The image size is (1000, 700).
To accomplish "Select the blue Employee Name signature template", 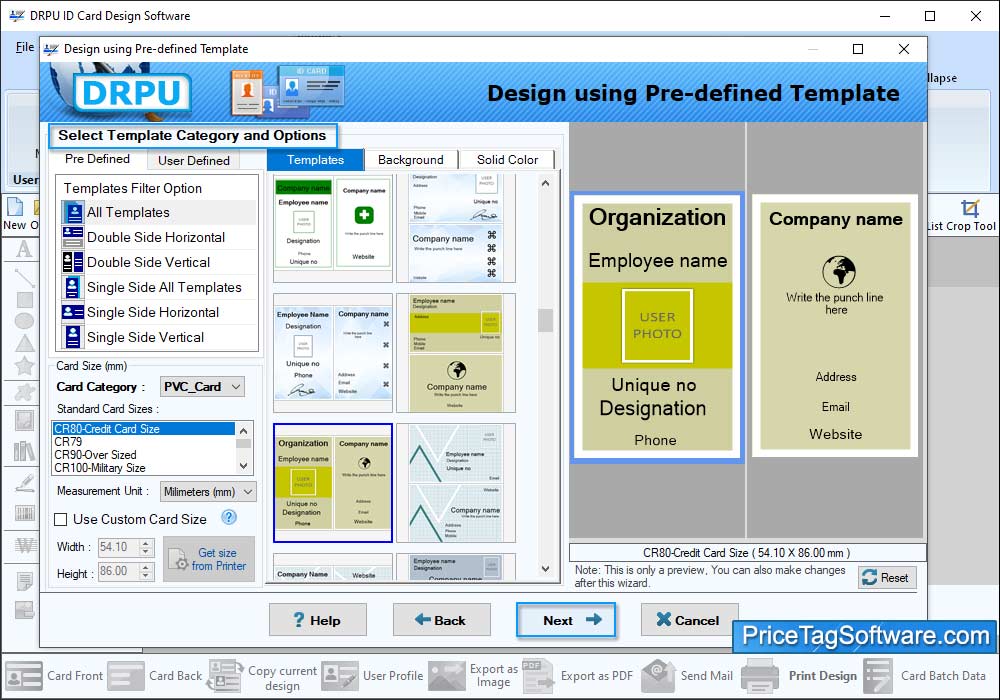I will tap(333, 353).
